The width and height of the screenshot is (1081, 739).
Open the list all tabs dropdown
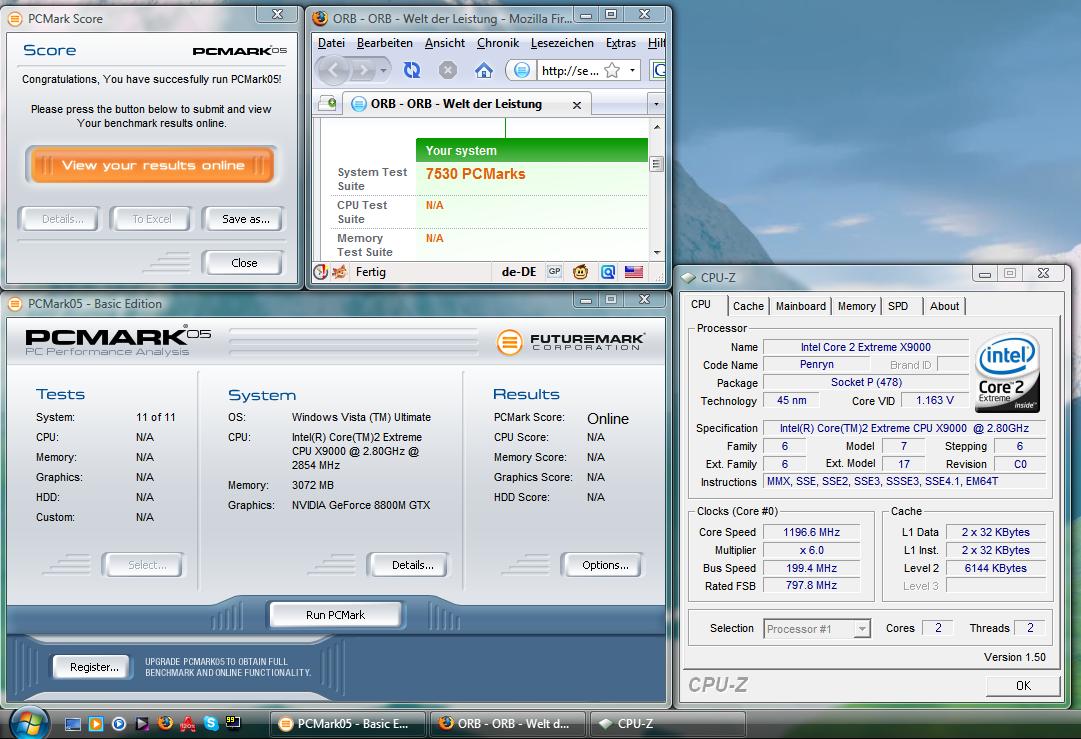656,104
